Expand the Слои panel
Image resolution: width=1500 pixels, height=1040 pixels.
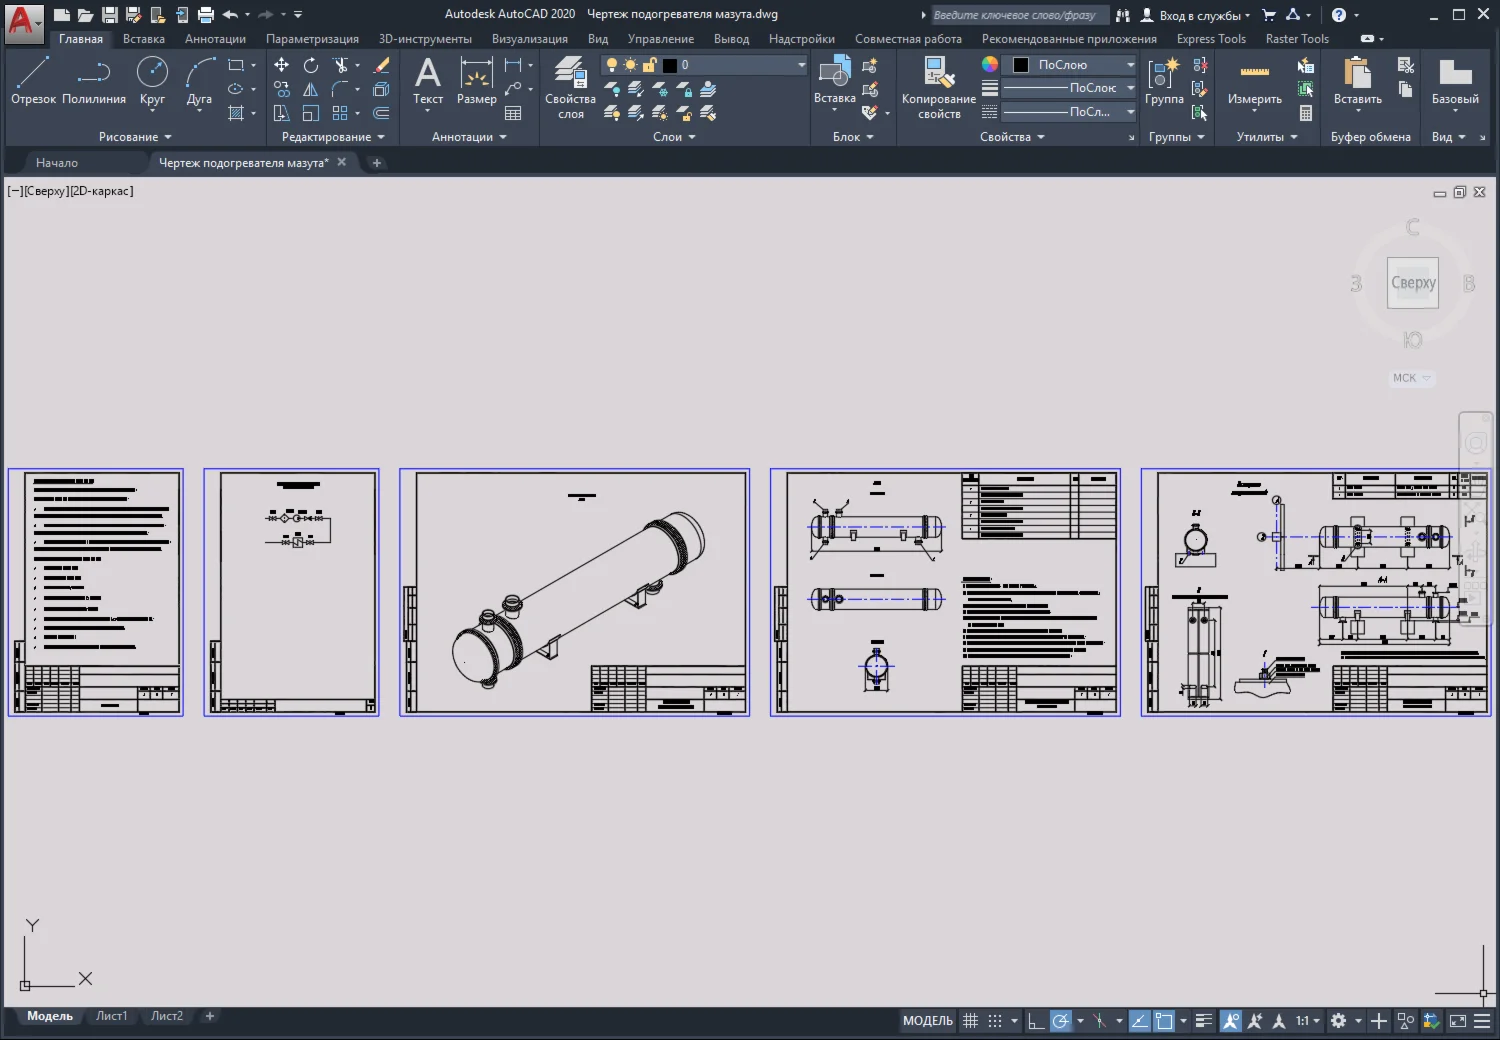pyautogui.click(x=674, y=137)
